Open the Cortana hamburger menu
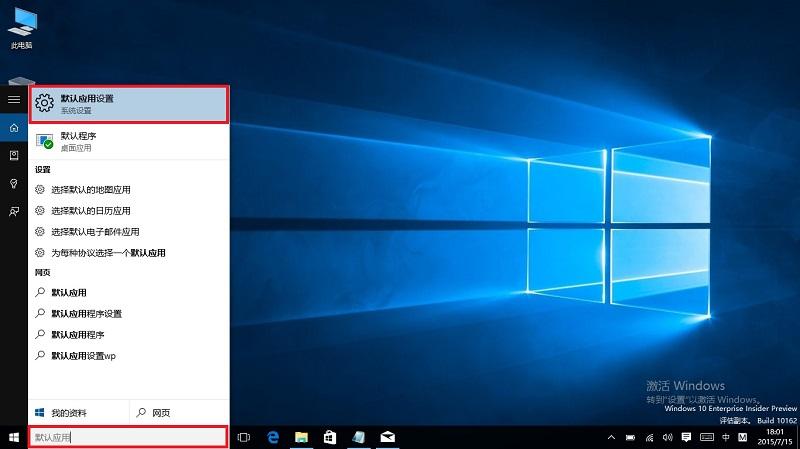The width and height of the screenshot is (800, 449). [14, 99]
